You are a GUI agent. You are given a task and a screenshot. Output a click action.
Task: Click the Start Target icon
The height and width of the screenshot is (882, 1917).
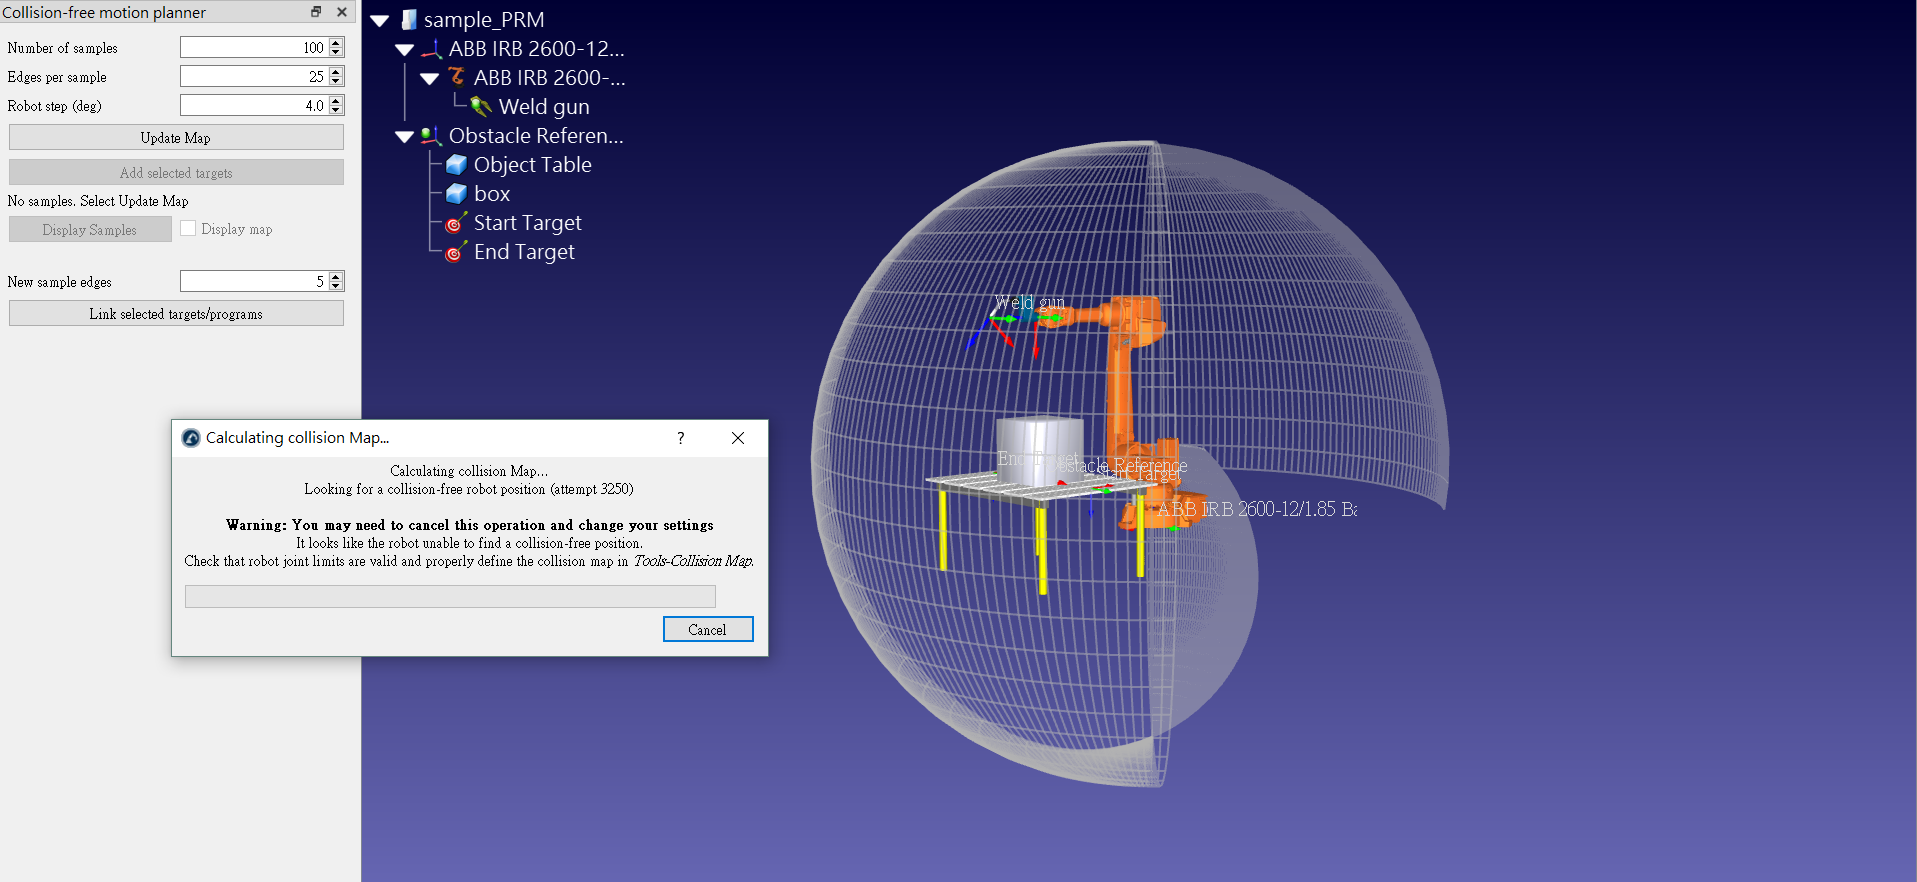[x=456, y=223]
